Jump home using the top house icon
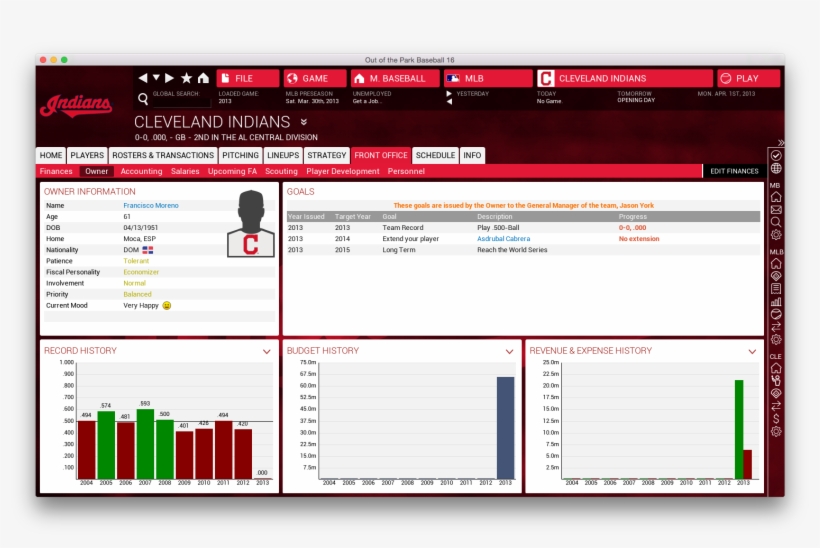 pyautogui.click(x=203, y=78)
